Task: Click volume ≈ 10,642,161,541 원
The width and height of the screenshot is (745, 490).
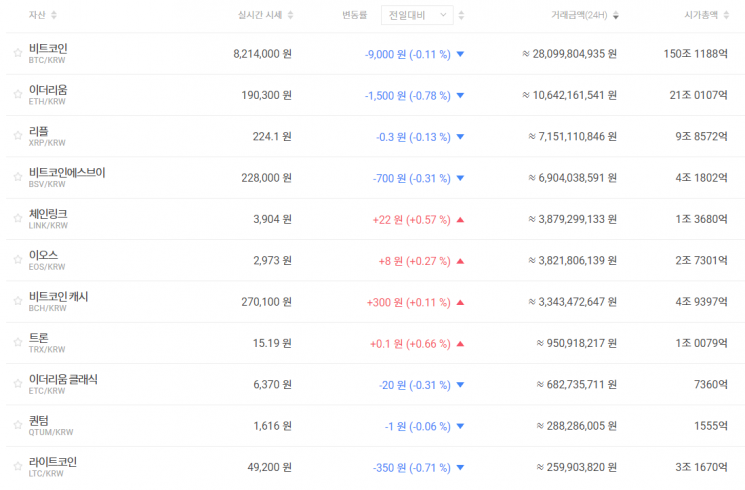Action: [569, 95]
